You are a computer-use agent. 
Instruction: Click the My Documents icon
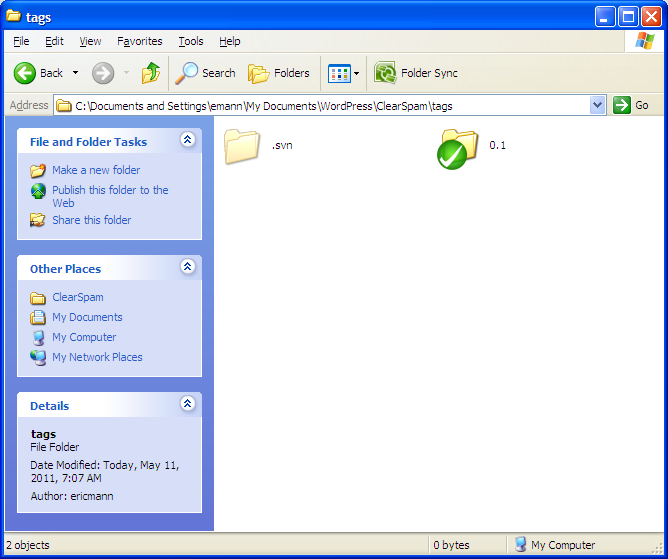[x=38, y=317]
